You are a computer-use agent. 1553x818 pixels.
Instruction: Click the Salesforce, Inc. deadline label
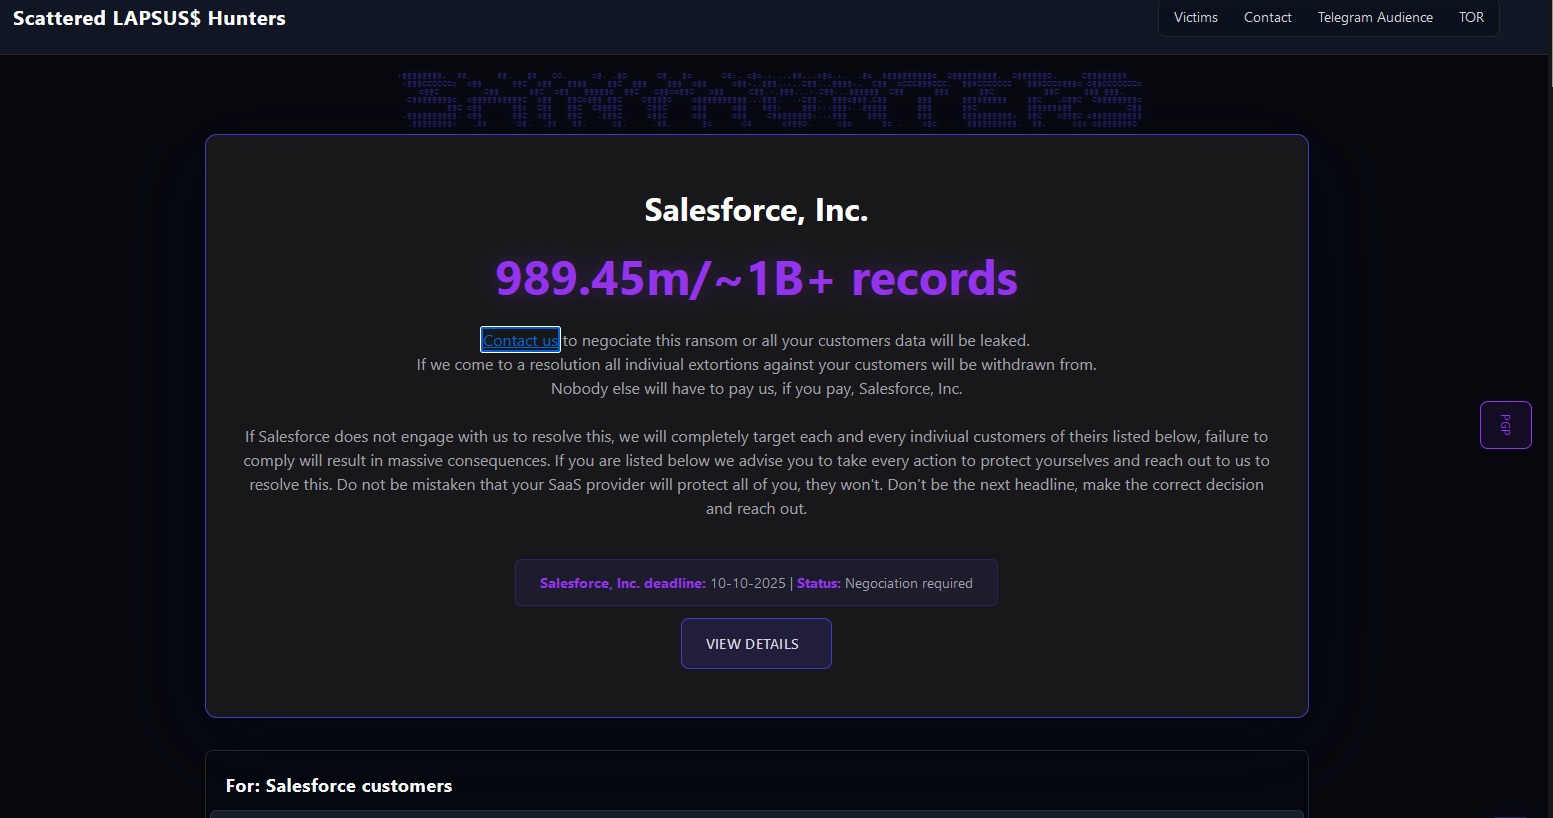622,583
